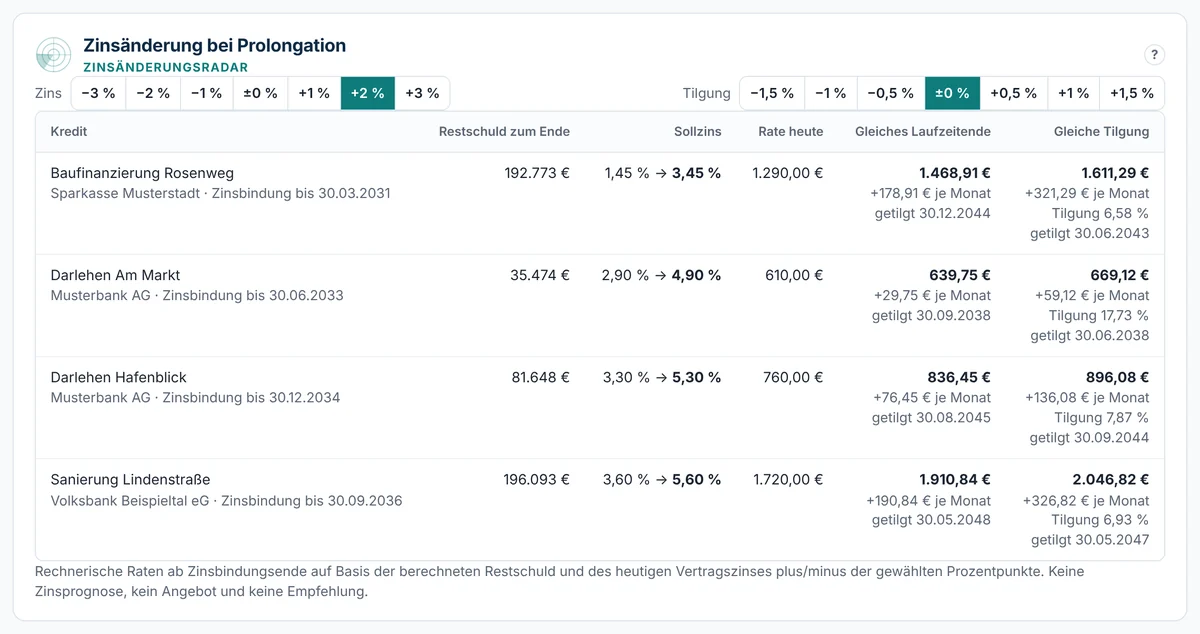Viewport: 1200px width, 634px height.
Task: Select Zins +1 % option
Action: [314, 93]
